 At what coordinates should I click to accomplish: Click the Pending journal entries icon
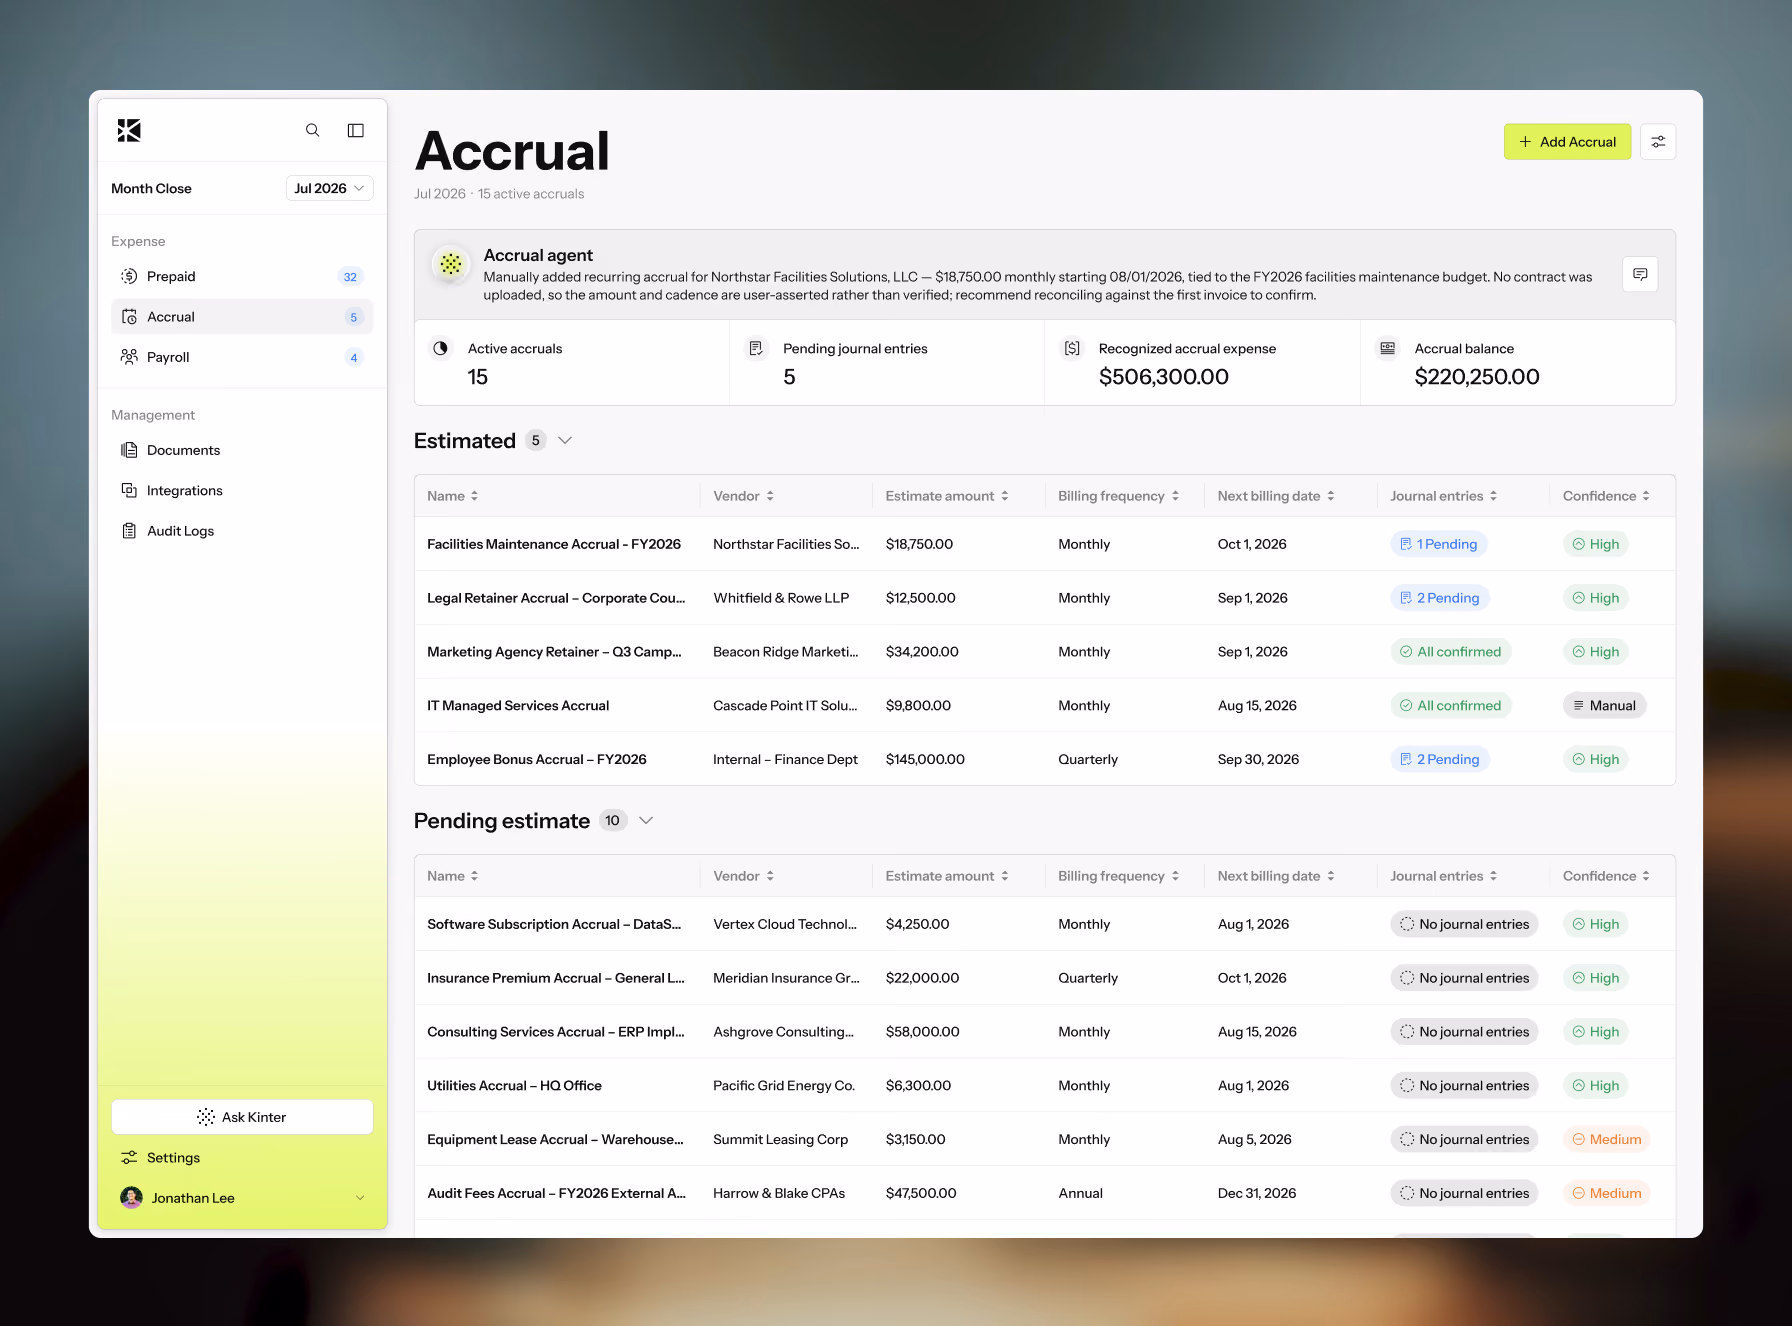point(756,348)
